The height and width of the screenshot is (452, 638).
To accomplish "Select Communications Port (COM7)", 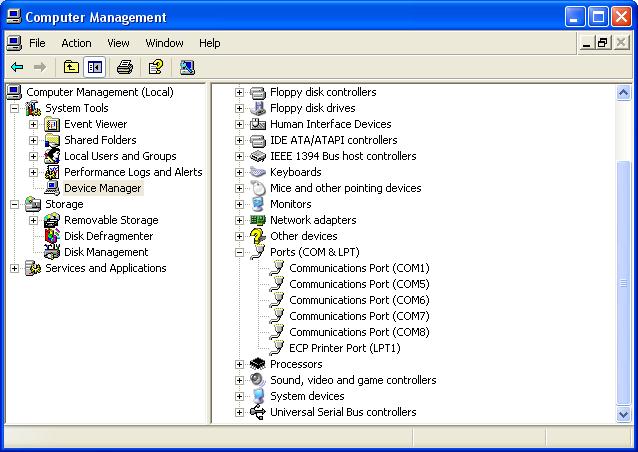I will (x=359, y=316).
